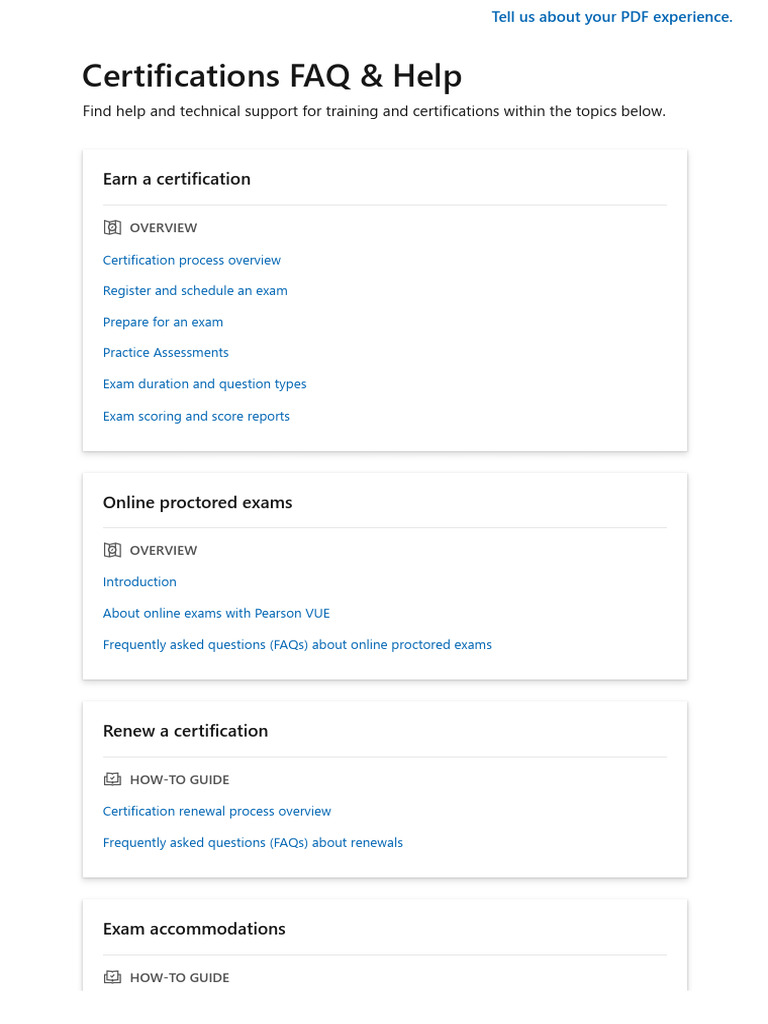Click the How-To Guide icon under Renew a certification
768x1024 pixels.
(x=112, y=779)
